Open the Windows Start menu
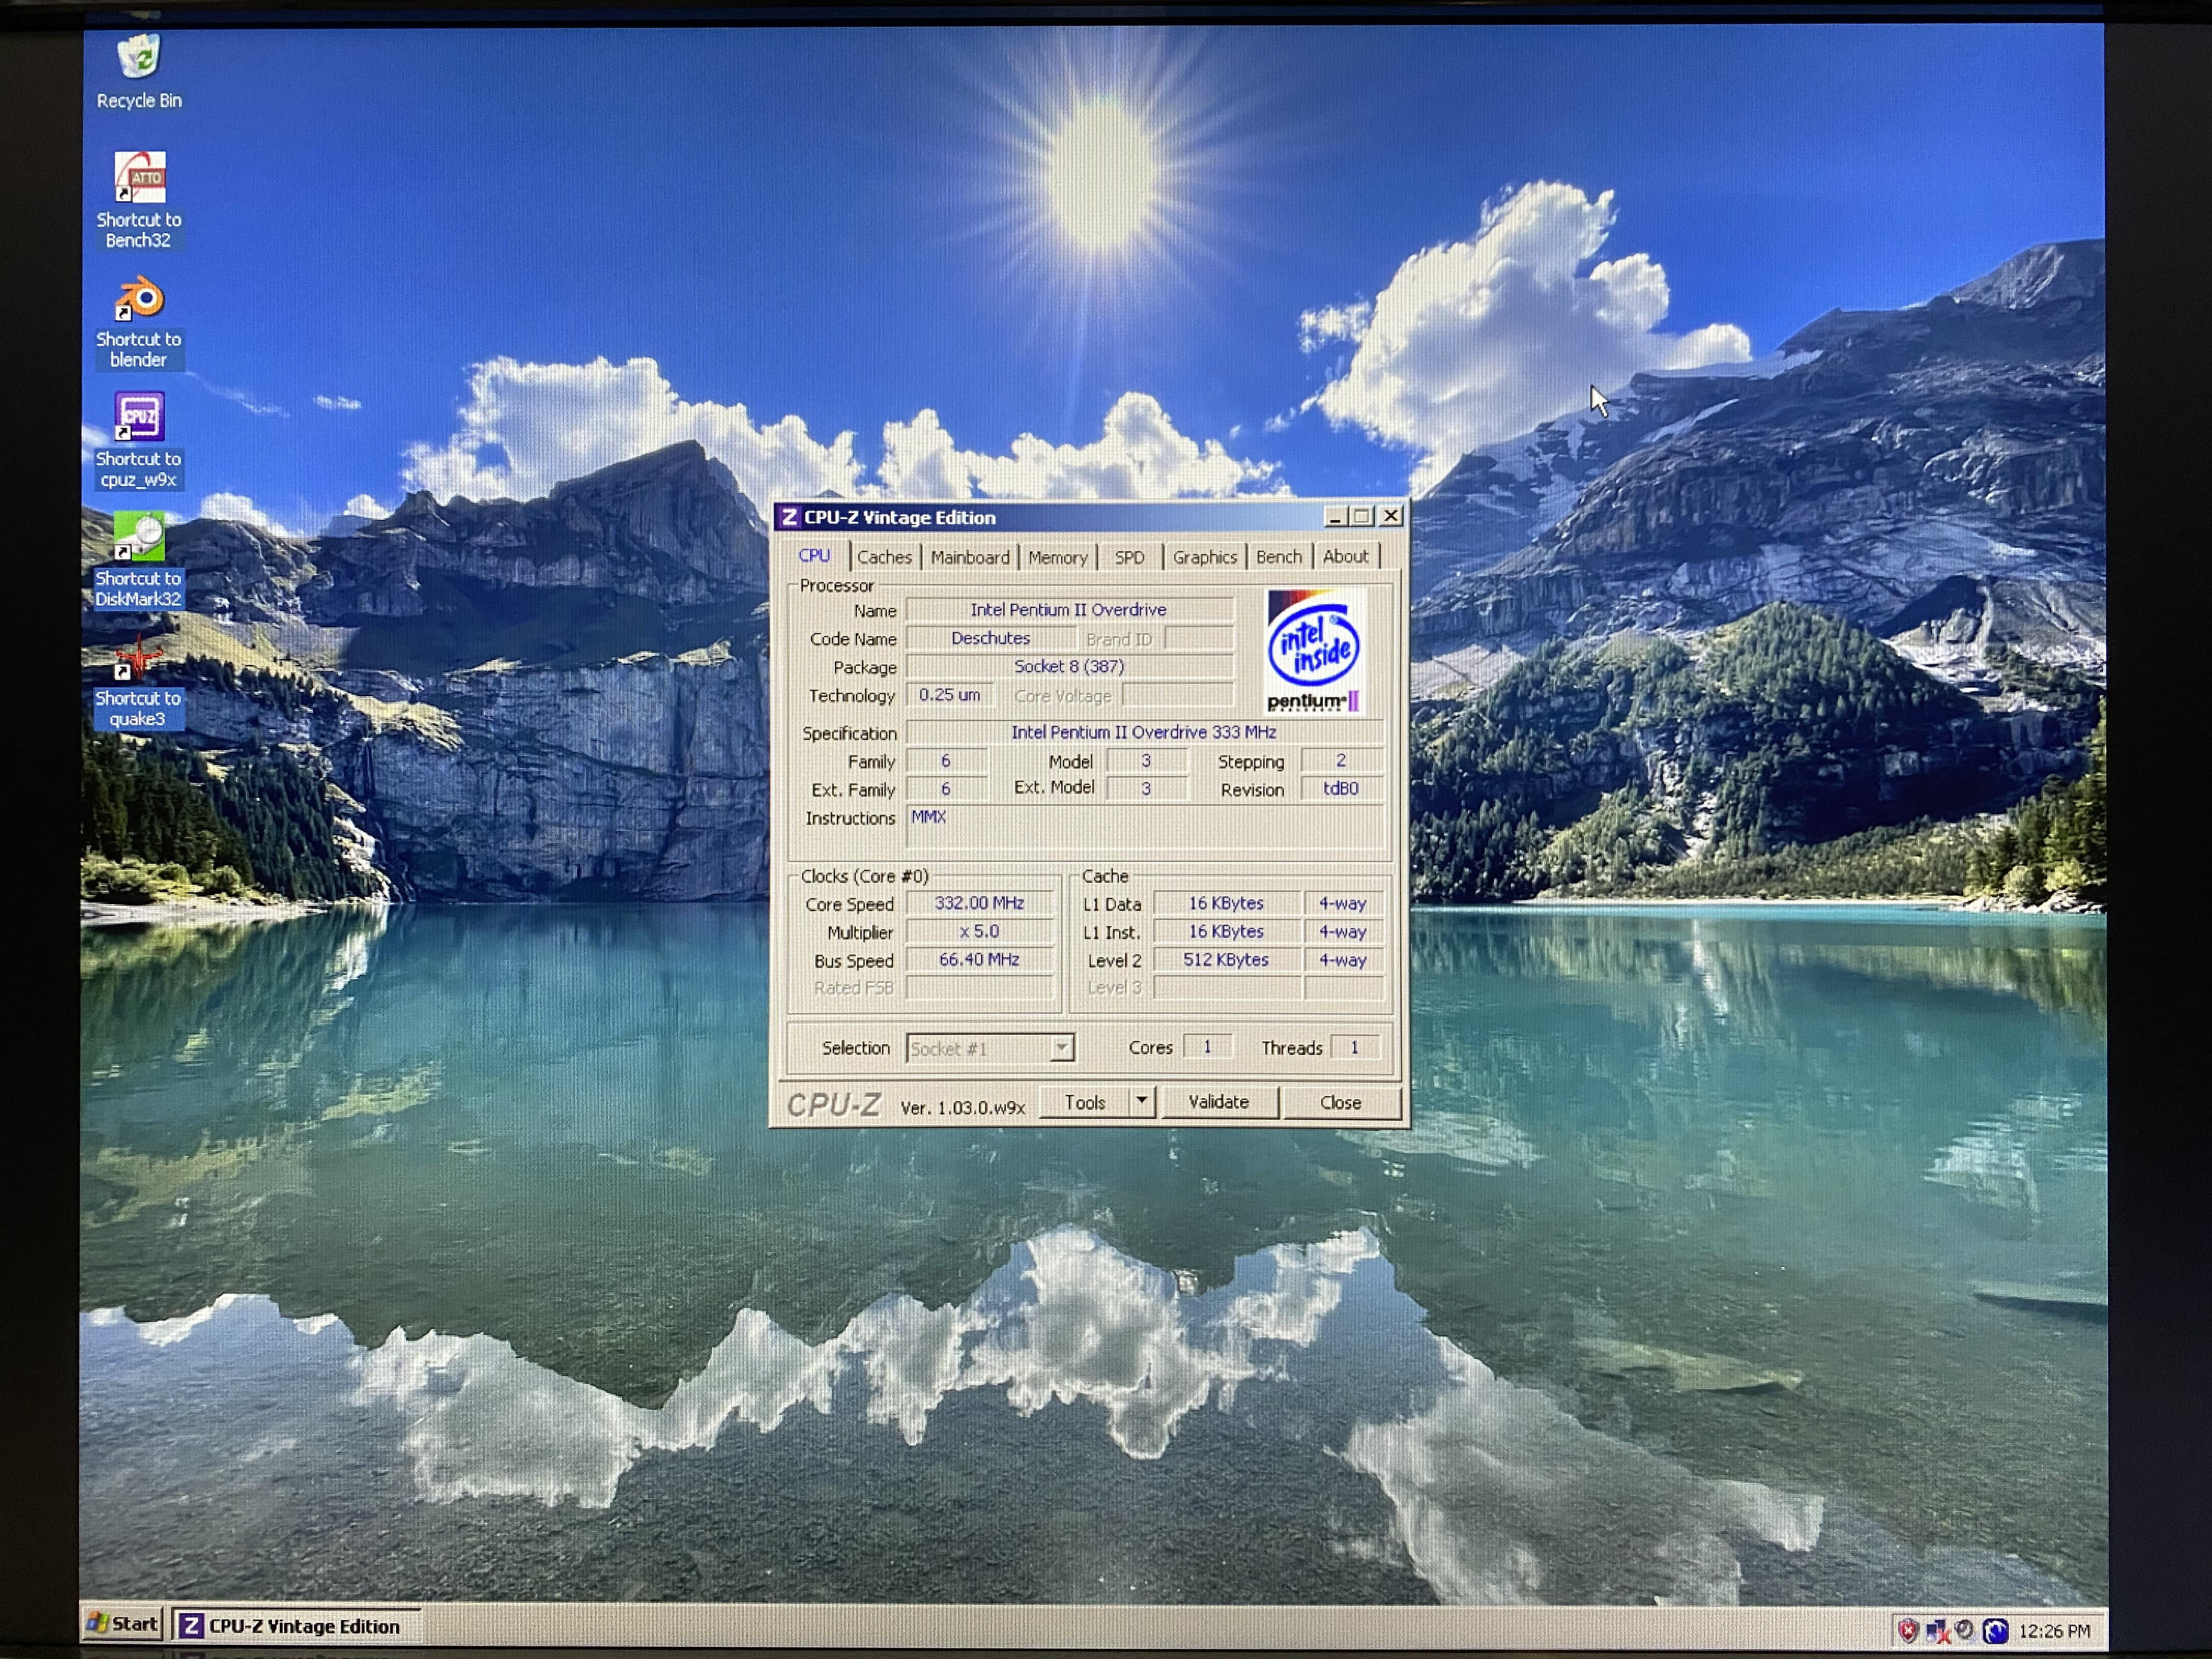 tap(123, 1624)
